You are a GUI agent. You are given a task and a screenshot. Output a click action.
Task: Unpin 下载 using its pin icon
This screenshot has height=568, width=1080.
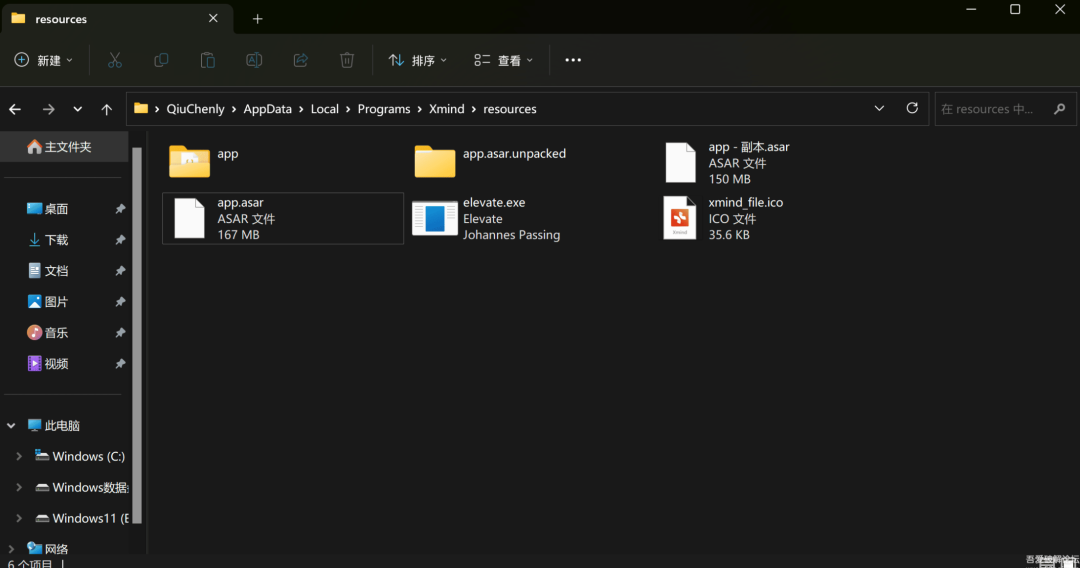pos(120,240)
